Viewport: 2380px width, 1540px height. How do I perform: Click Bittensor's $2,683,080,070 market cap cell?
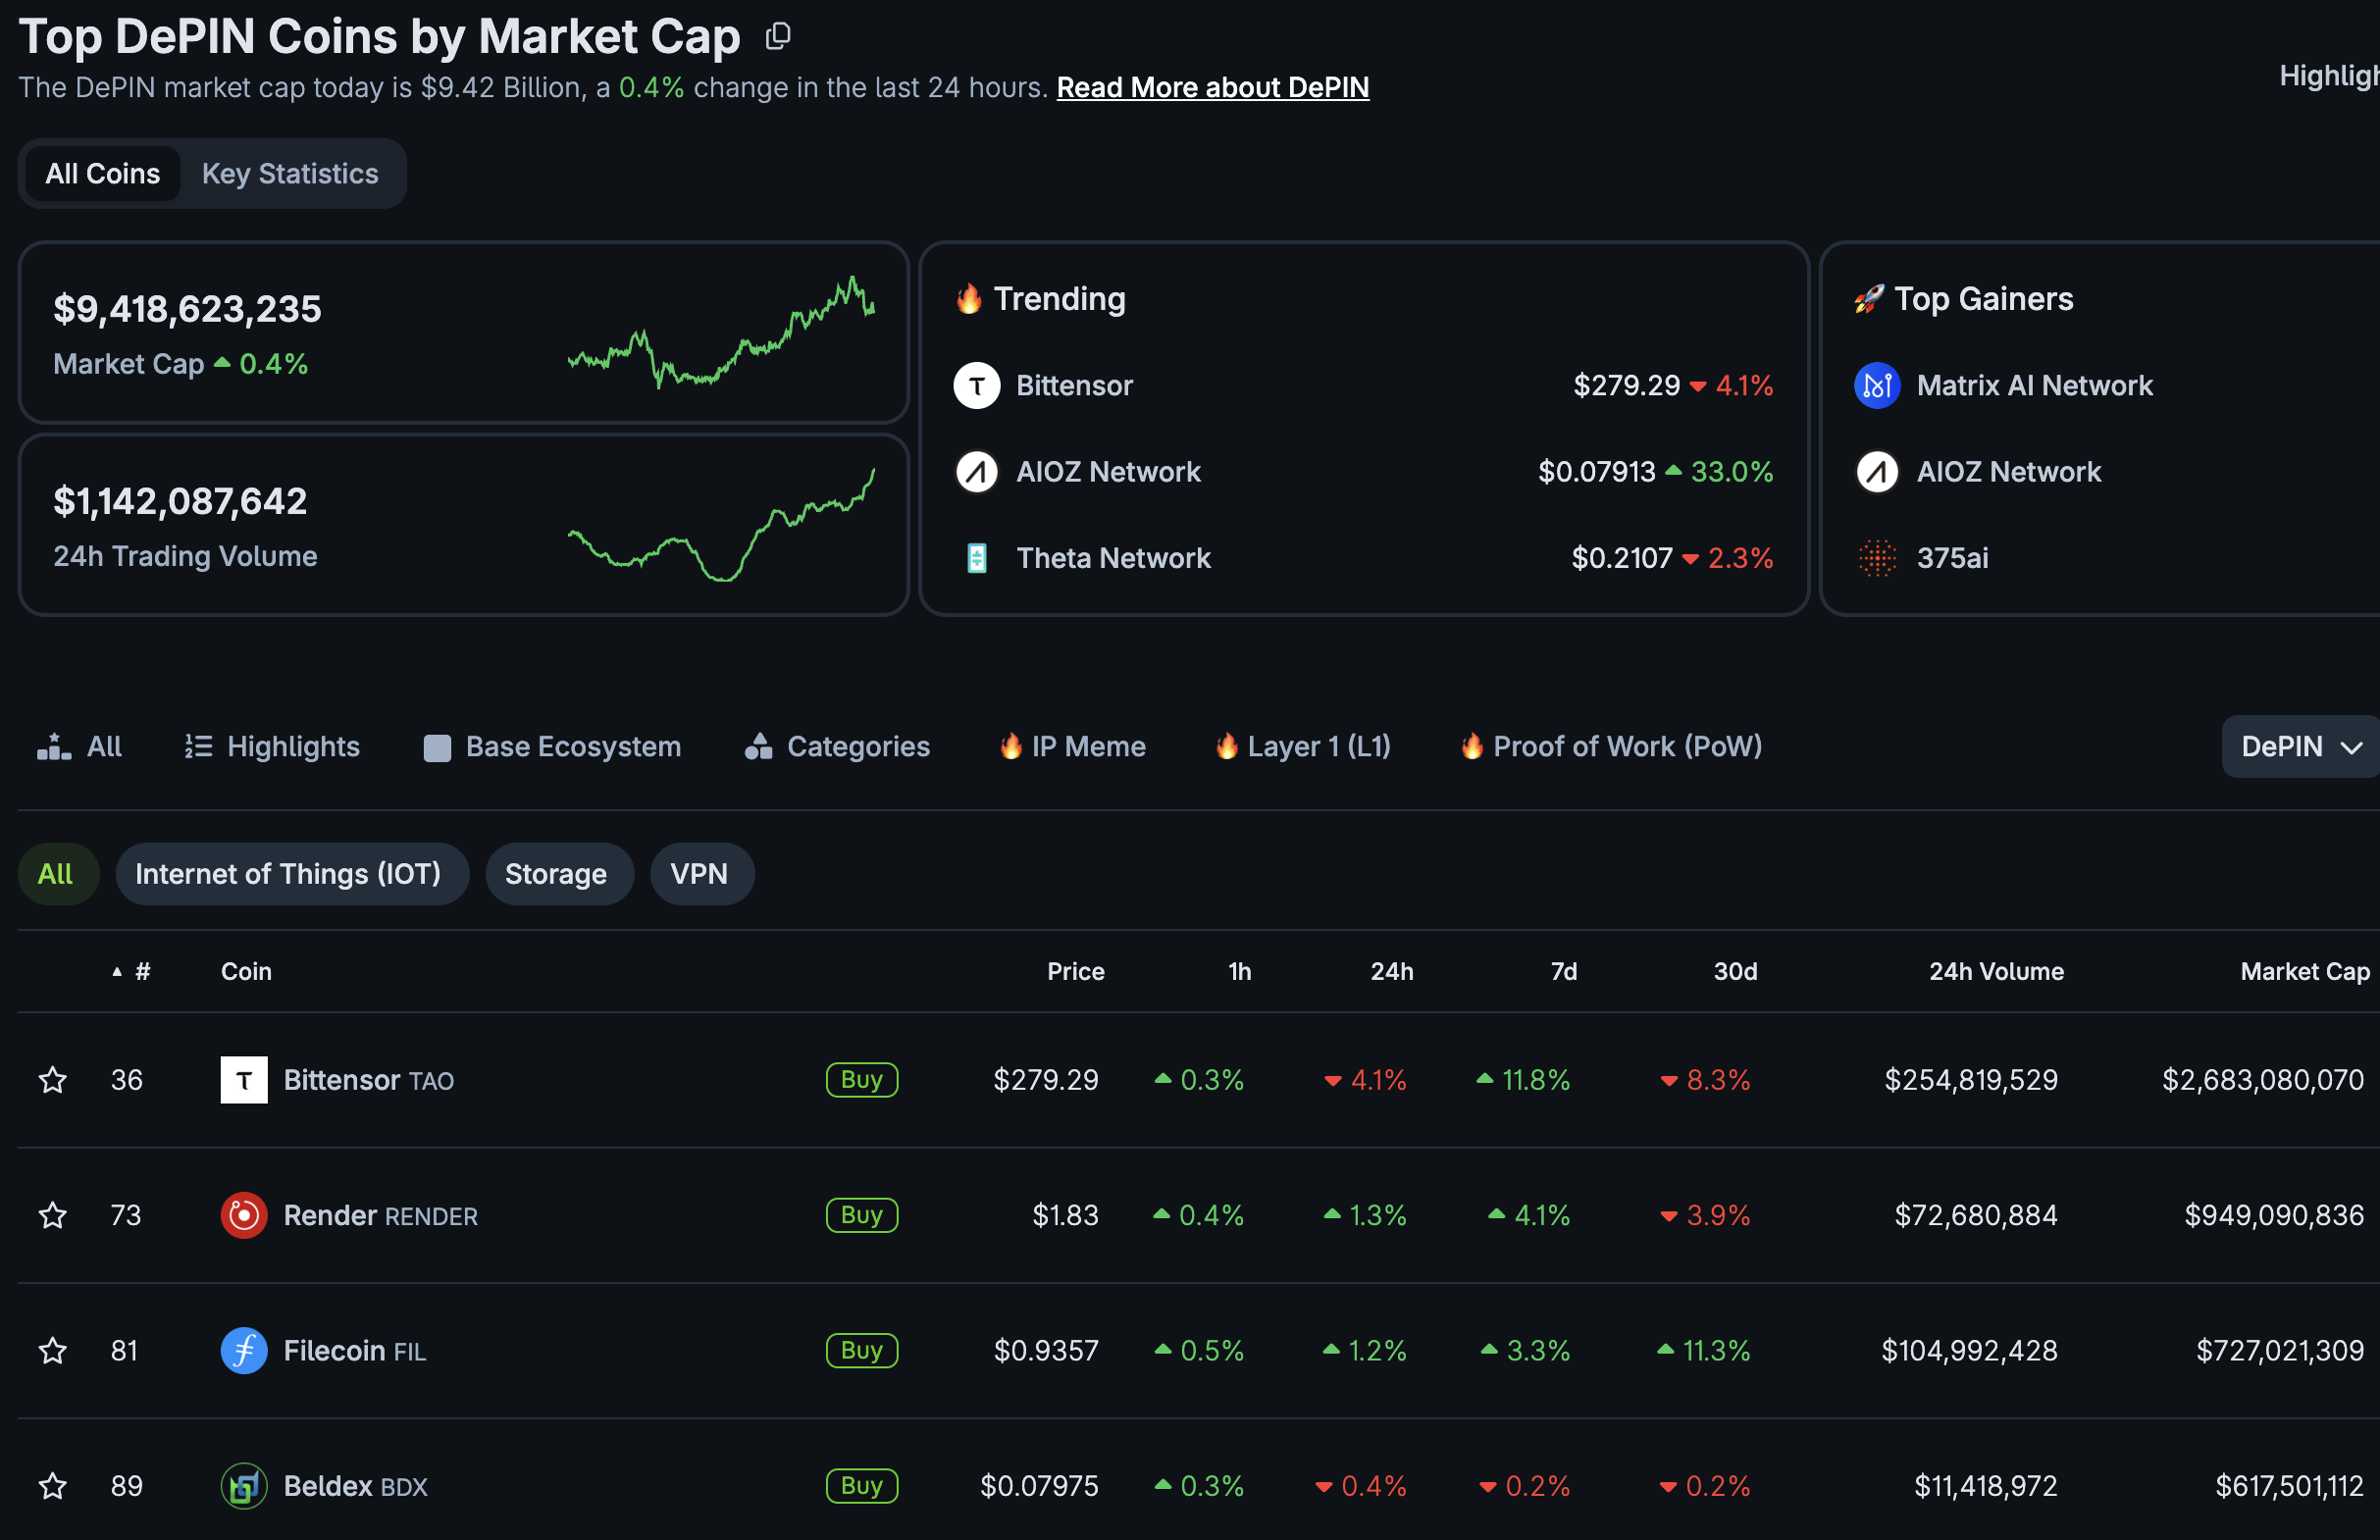click(2262, 1079)
